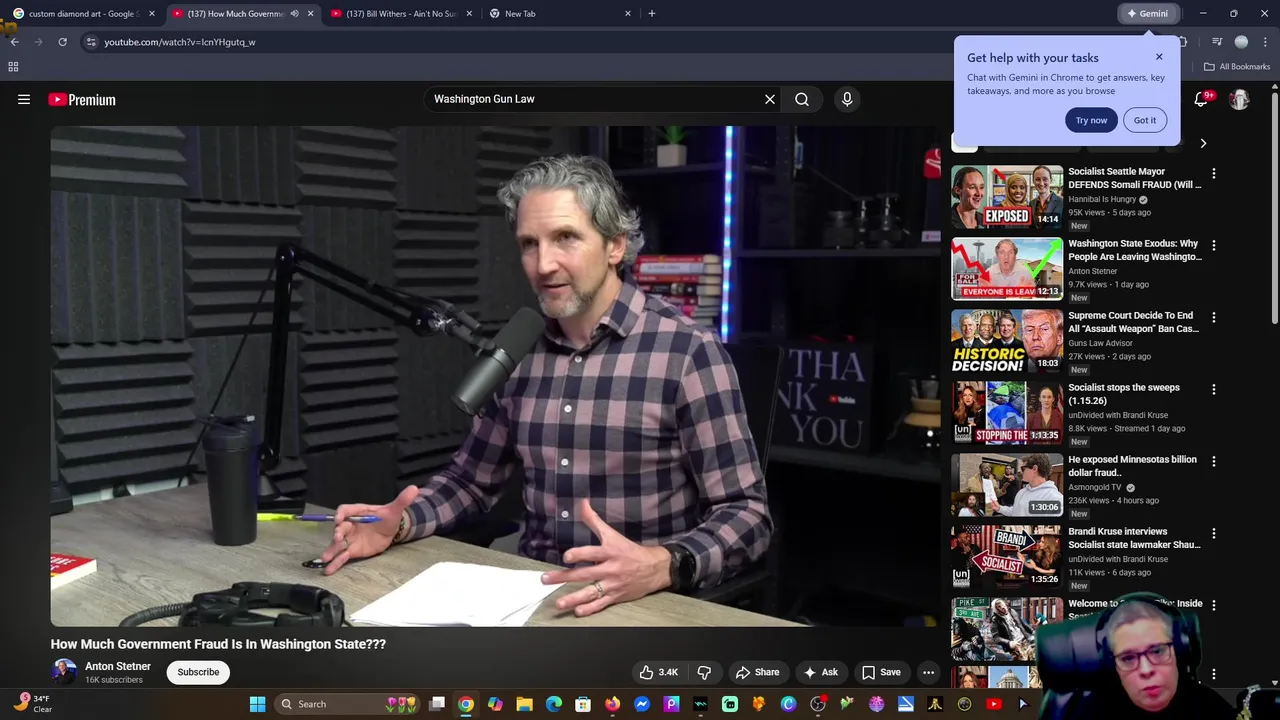1280x720 pixels.
Task: Open Windows Start menu
Action: [257, 704]
